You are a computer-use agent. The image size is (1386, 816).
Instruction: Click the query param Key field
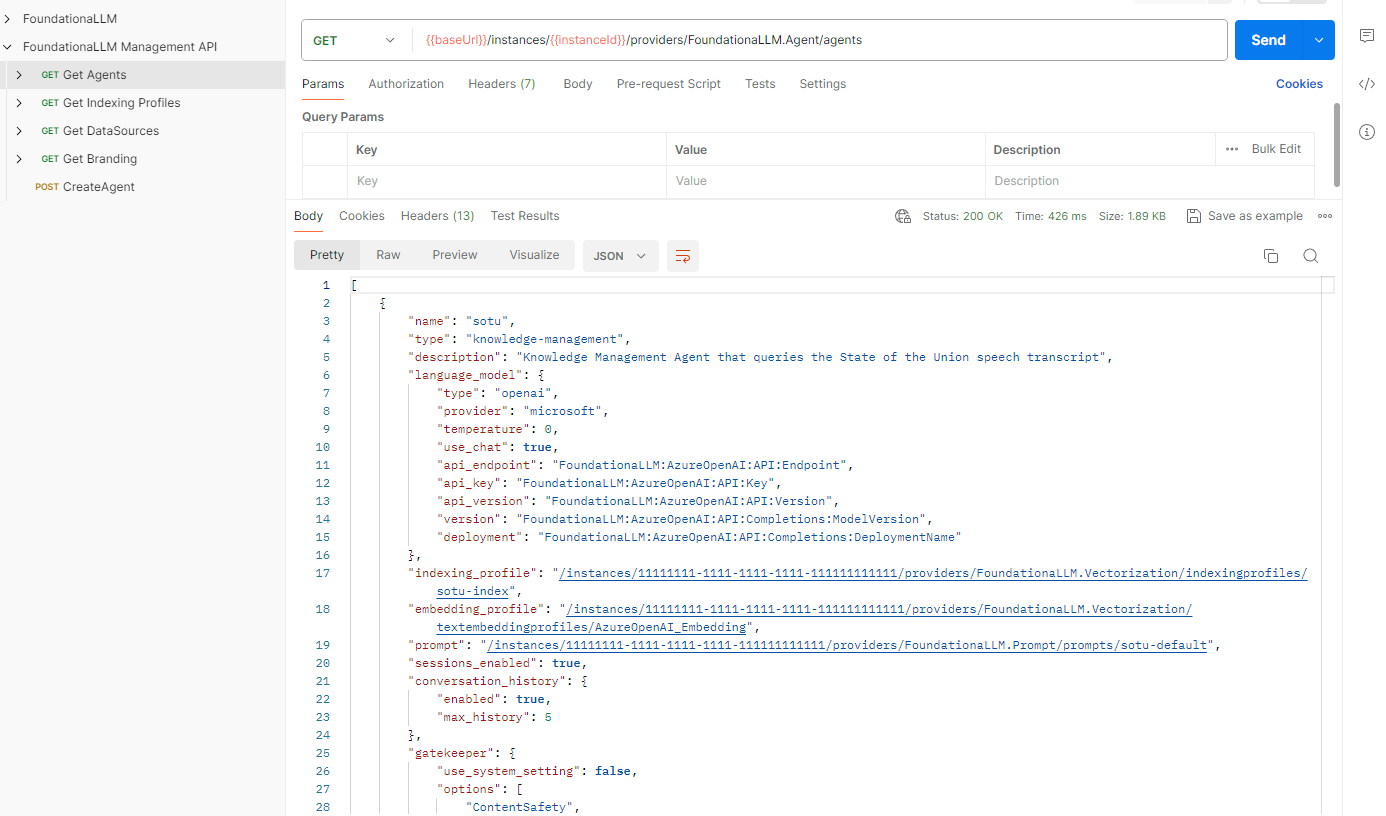(x=506, y=181)
